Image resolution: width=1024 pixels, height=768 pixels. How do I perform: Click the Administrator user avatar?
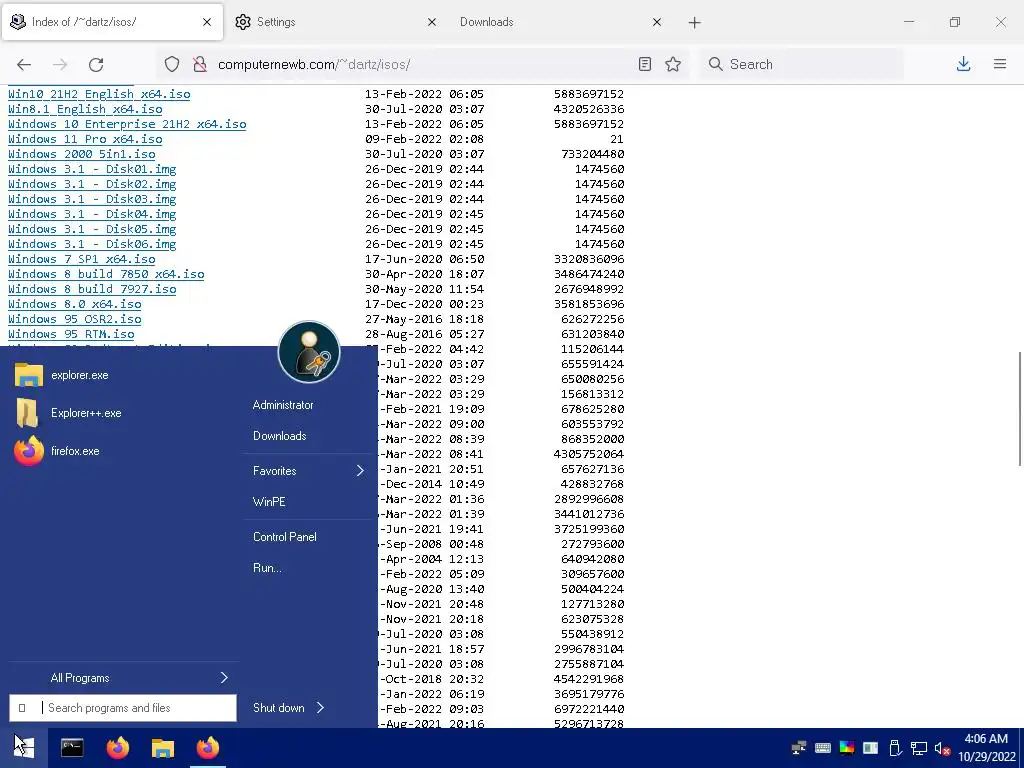pos(309,352)
